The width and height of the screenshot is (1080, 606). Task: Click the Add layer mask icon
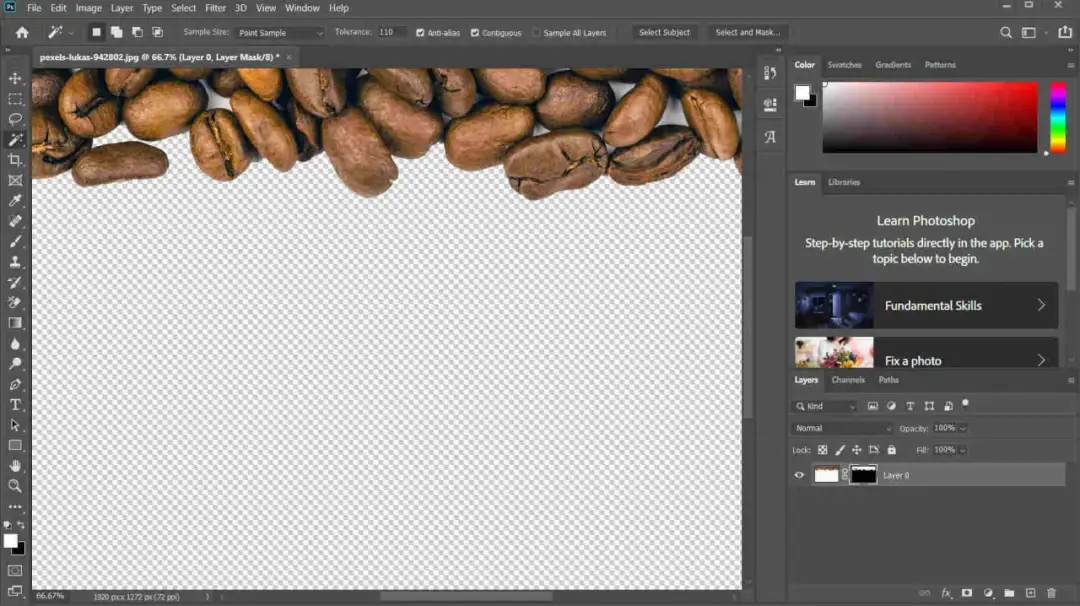pos(967,592)
